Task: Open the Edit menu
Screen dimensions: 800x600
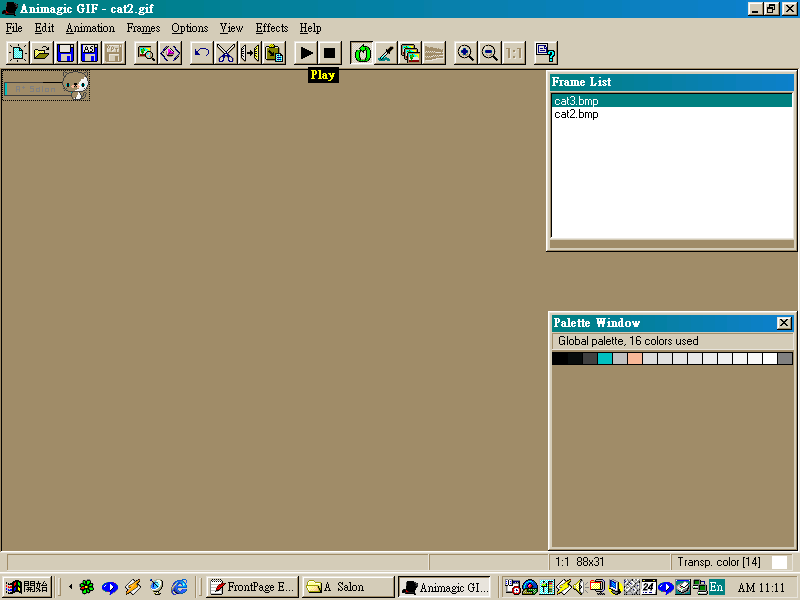Action: [x=44, y=28]
